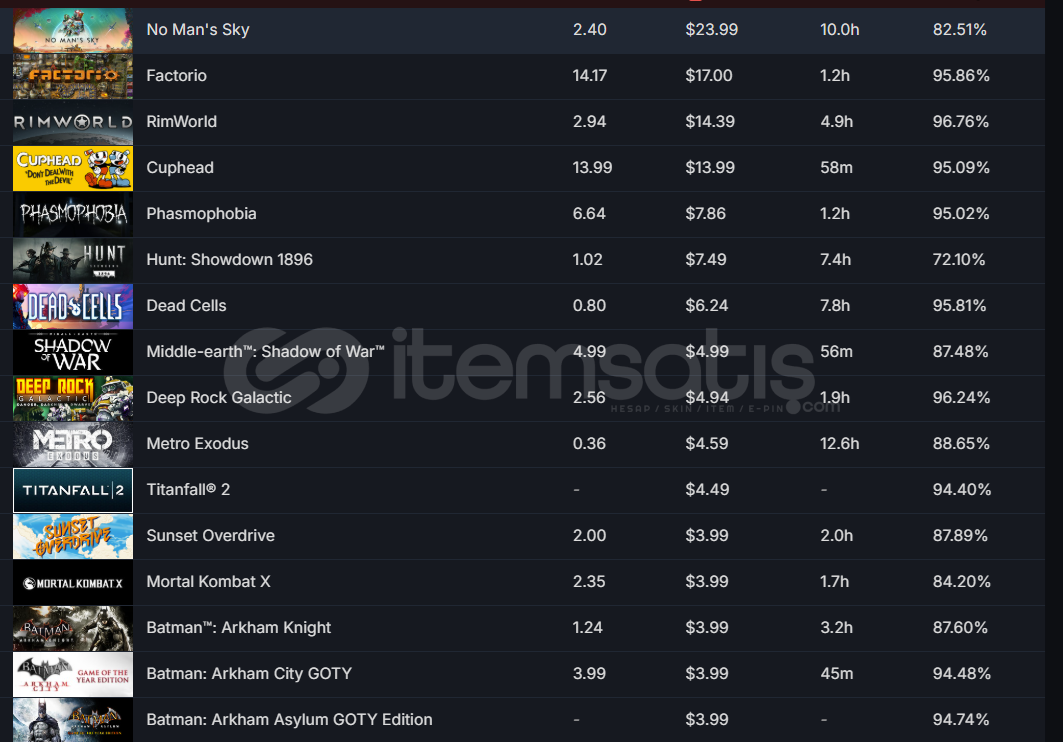Image resolution: width=1063 pixels, height=742 pixels.
Task: Select the "Sunset Overdrive" game name
Action: (x=211, y=536)
